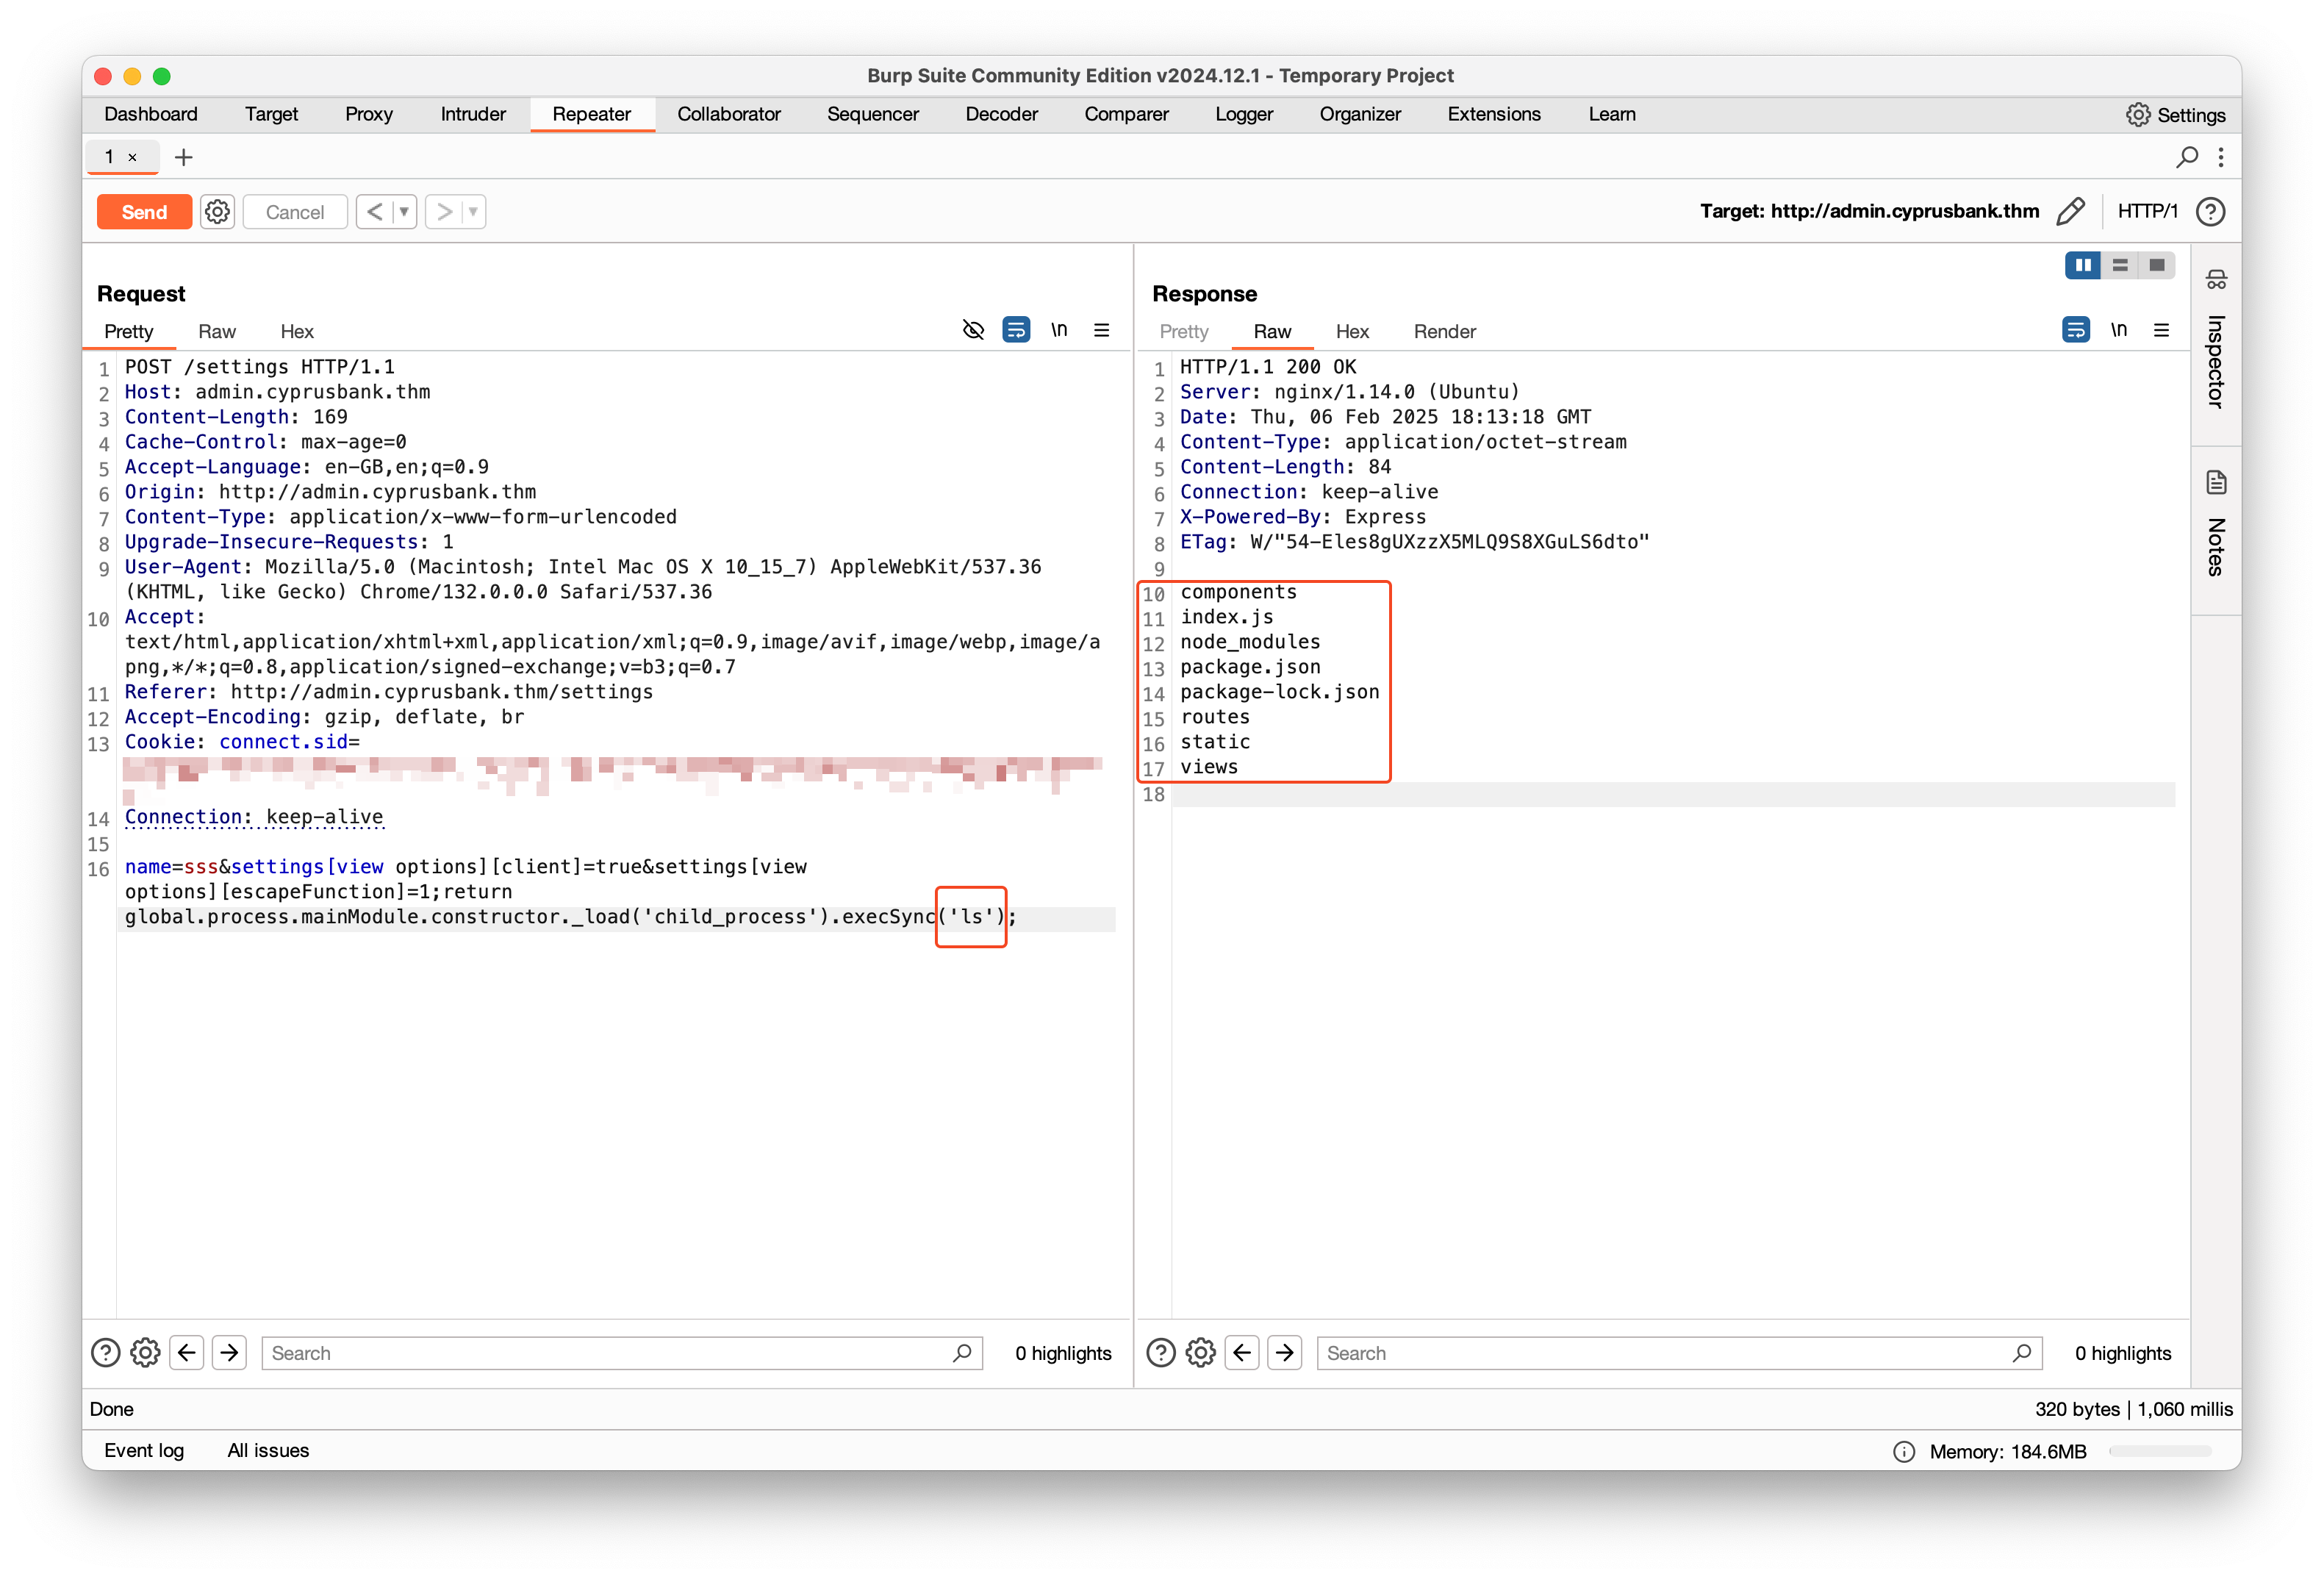
Task: Open send options gear next to Send
Action: (x=217, y=212)
